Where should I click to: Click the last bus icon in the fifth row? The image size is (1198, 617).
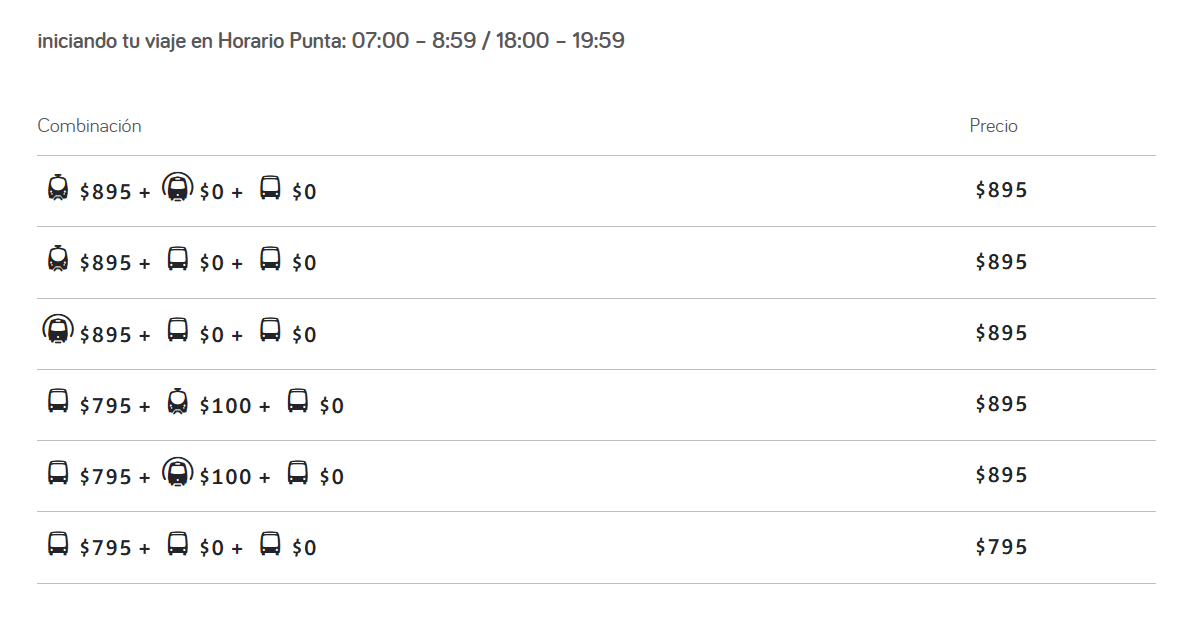tap(298, 472)
